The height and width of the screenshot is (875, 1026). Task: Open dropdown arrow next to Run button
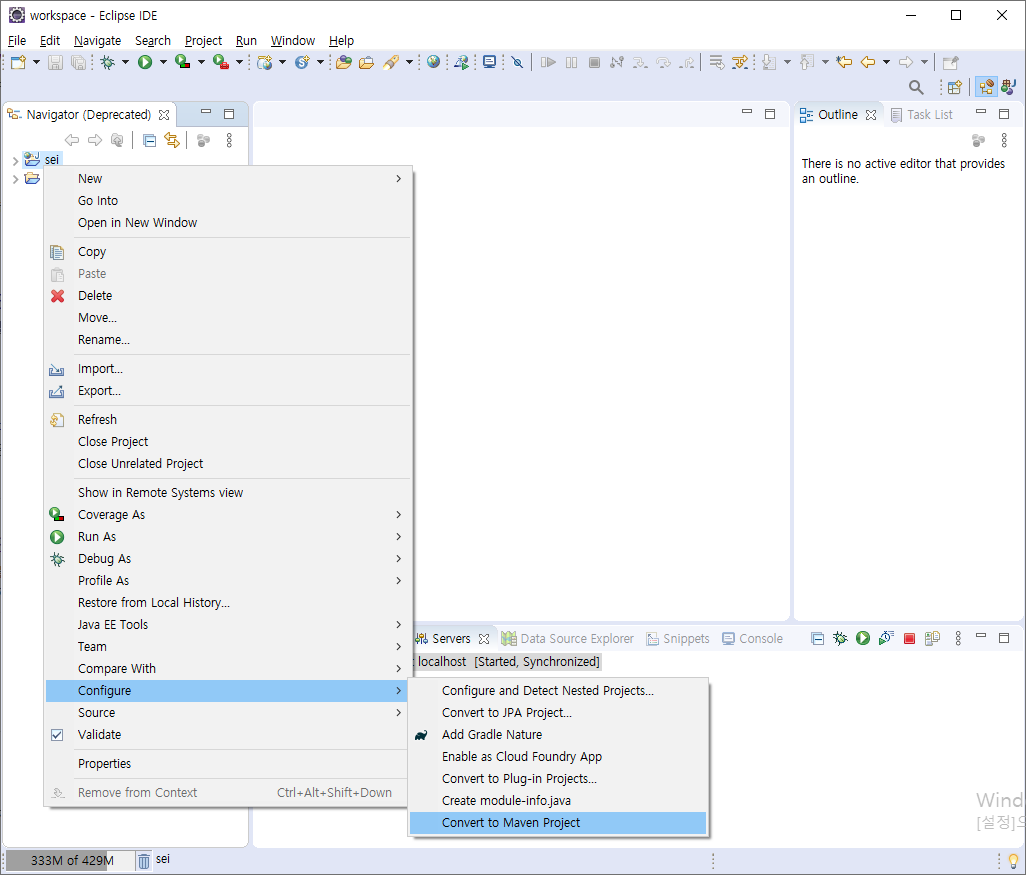(163, 62)
